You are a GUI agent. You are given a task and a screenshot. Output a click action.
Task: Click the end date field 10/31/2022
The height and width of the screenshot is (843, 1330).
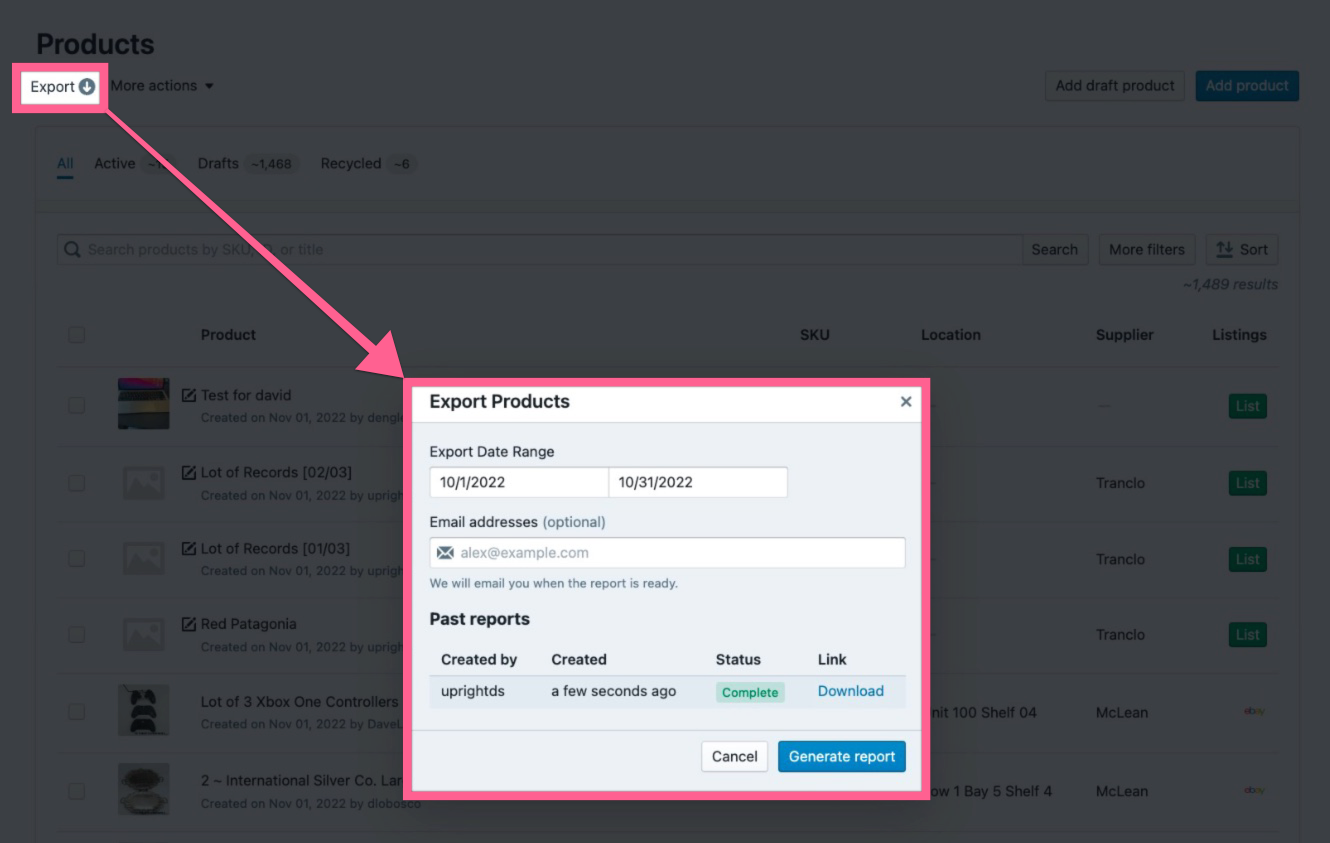698,482
